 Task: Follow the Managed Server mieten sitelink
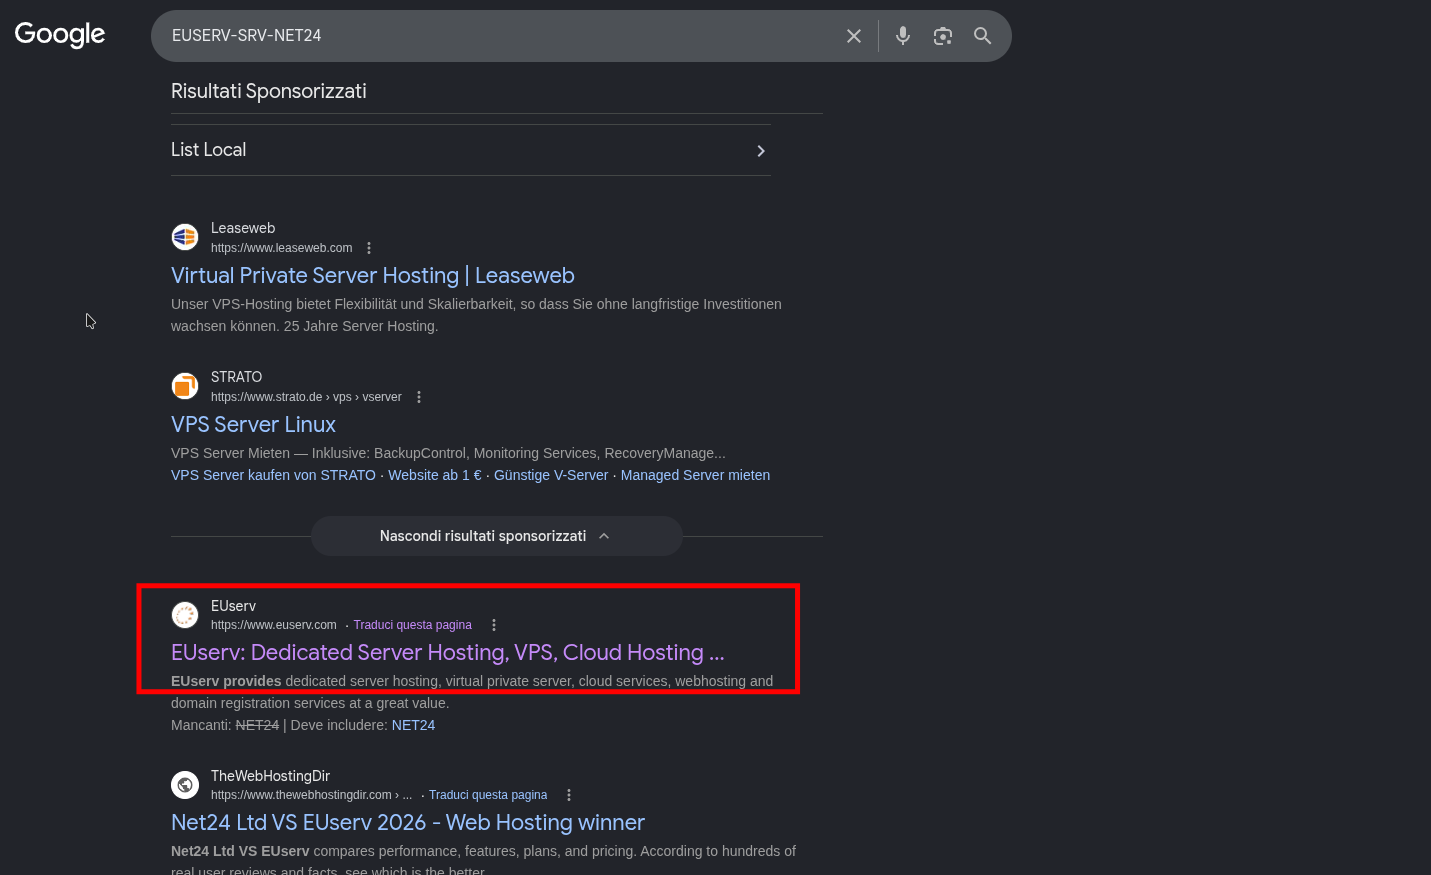(x=695, y=475)
